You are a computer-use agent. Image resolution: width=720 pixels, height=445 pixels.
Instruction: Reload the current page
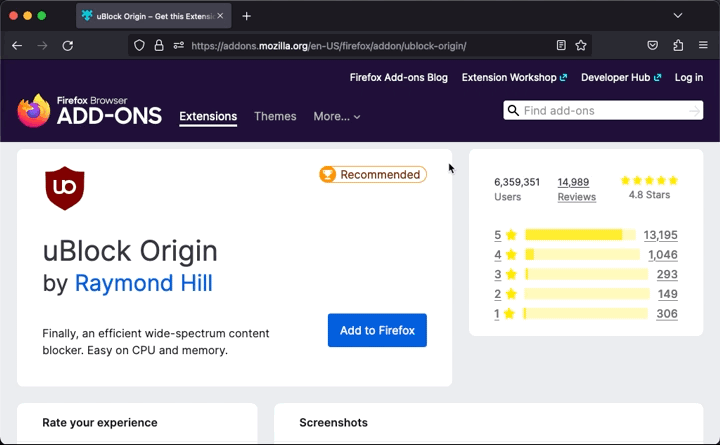point(68,45)
